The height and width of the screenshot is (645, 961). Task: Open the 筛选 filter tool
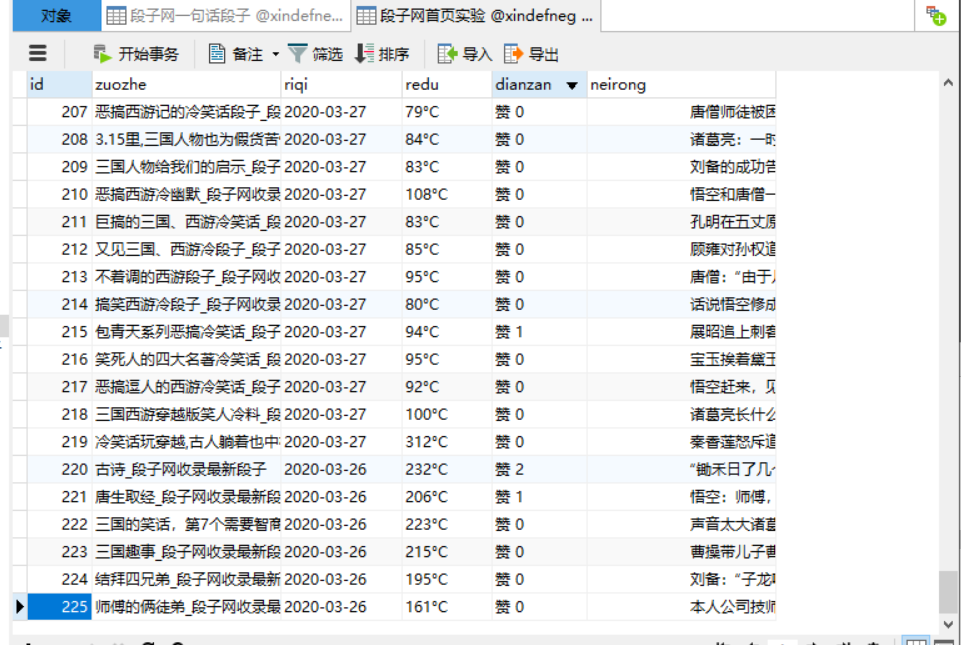[298, 54]
